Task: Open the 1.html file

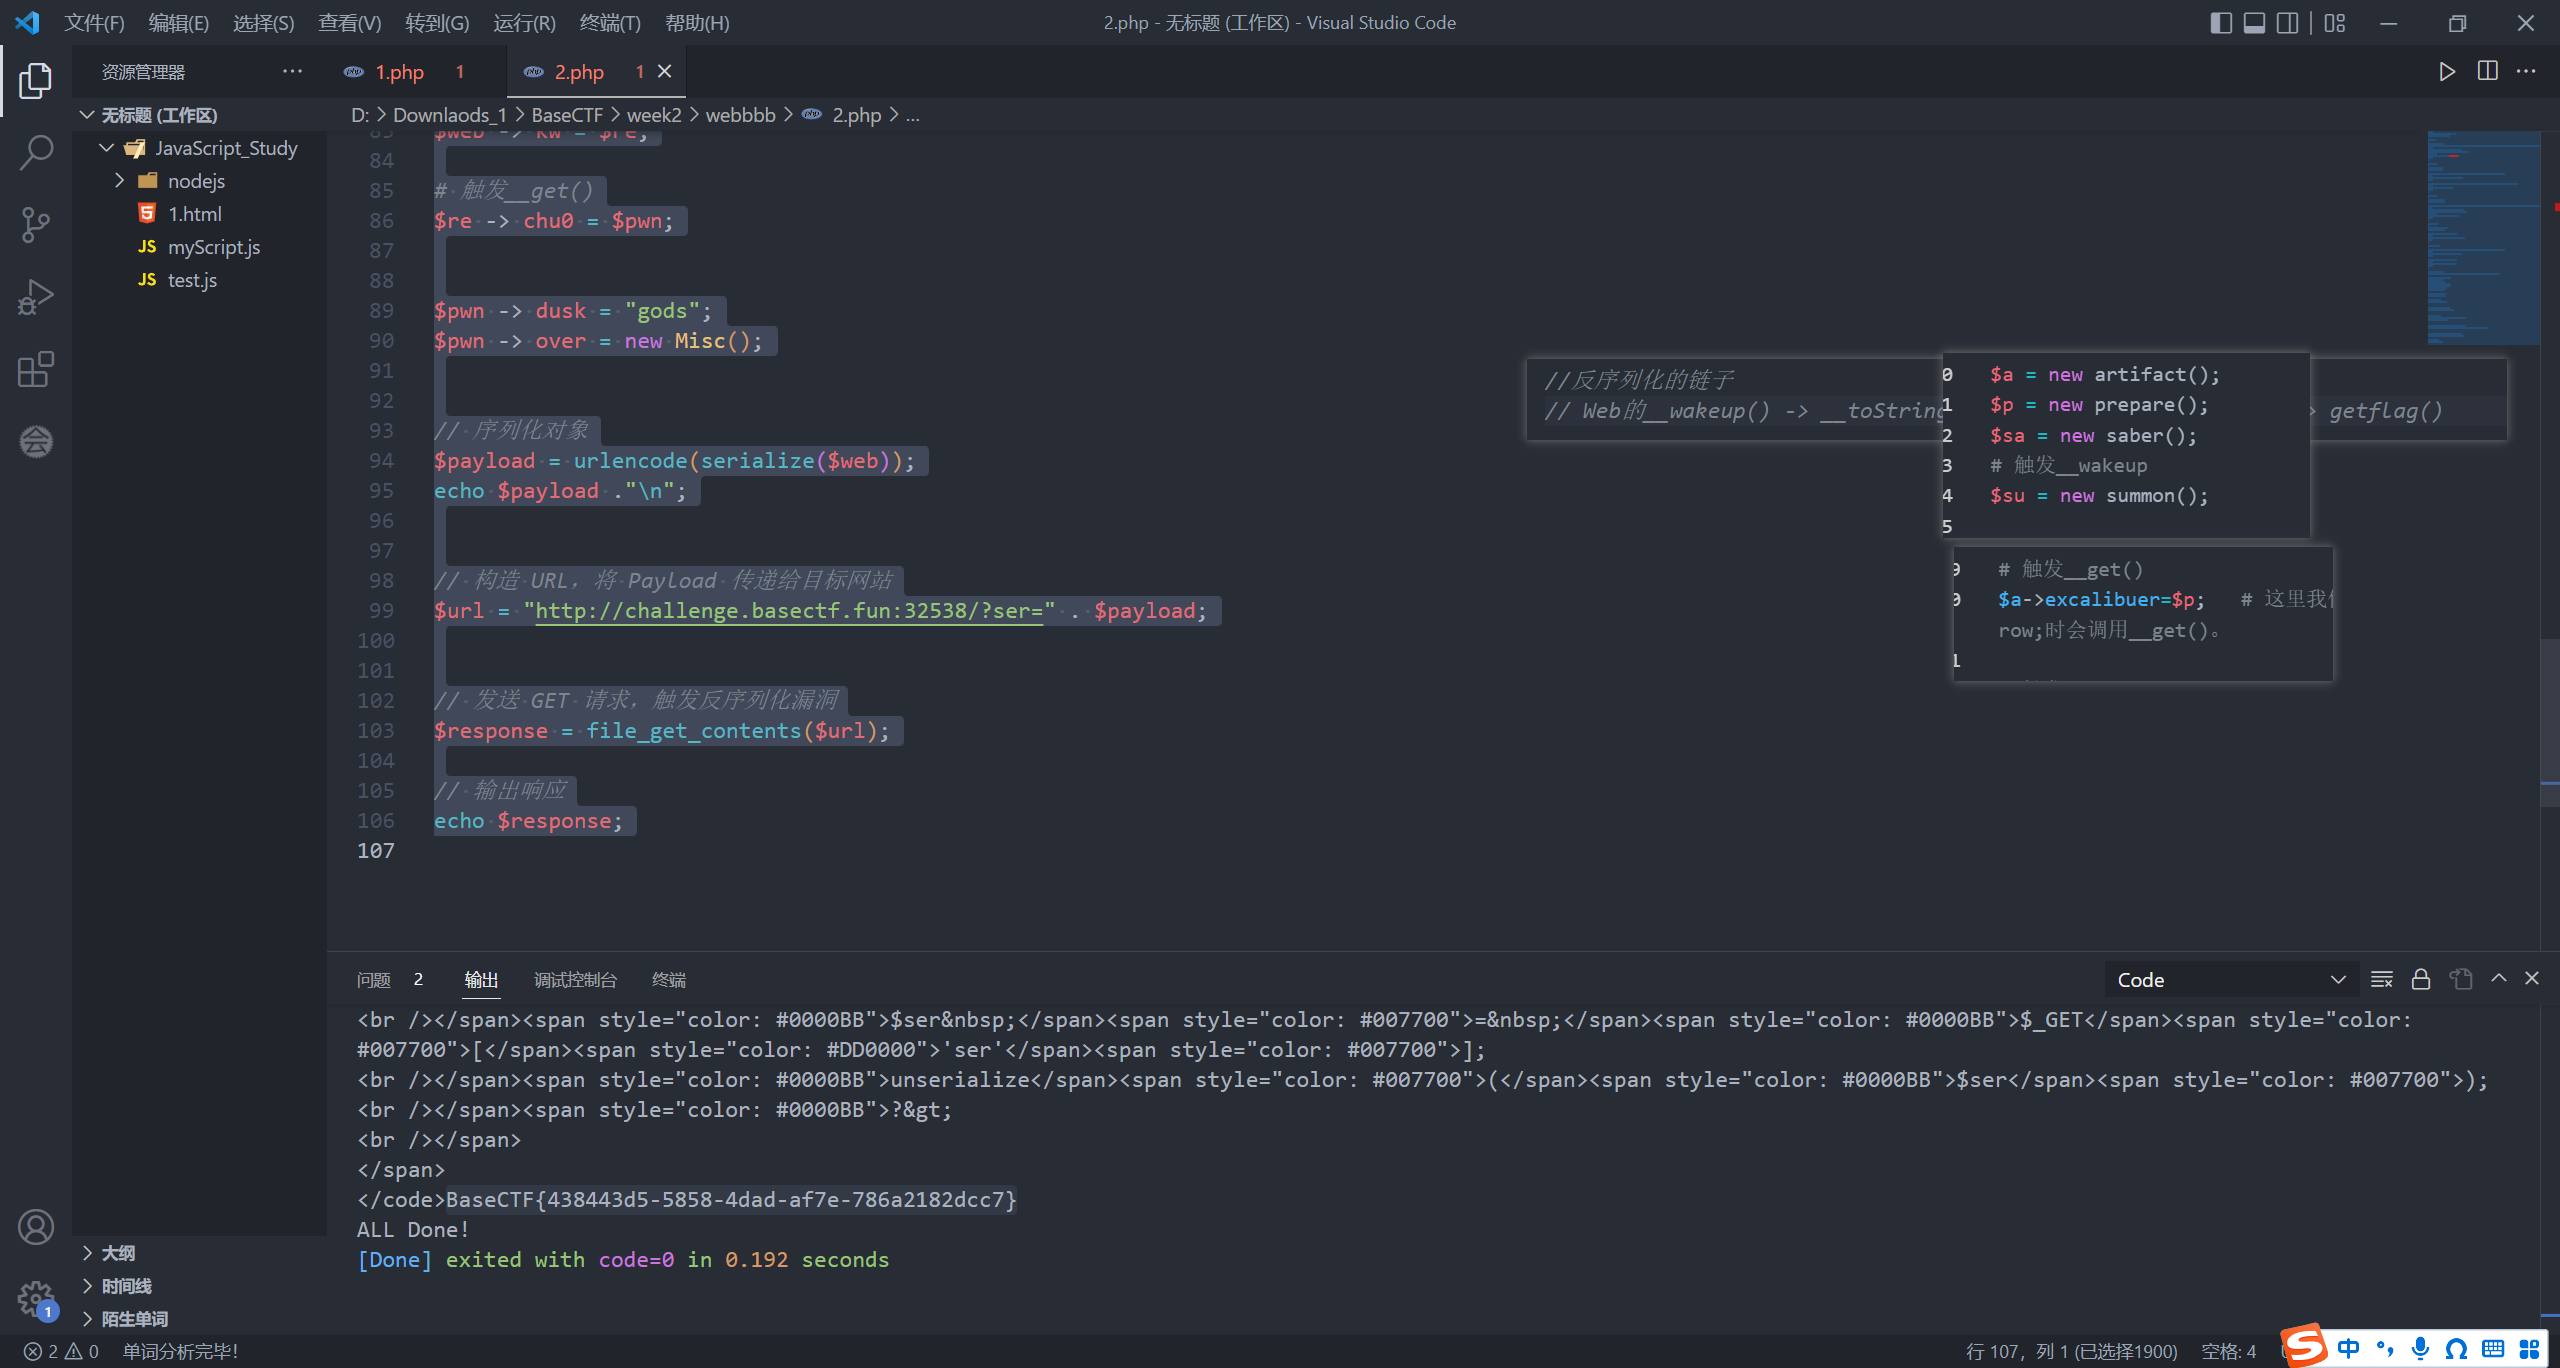Action: 195,214
